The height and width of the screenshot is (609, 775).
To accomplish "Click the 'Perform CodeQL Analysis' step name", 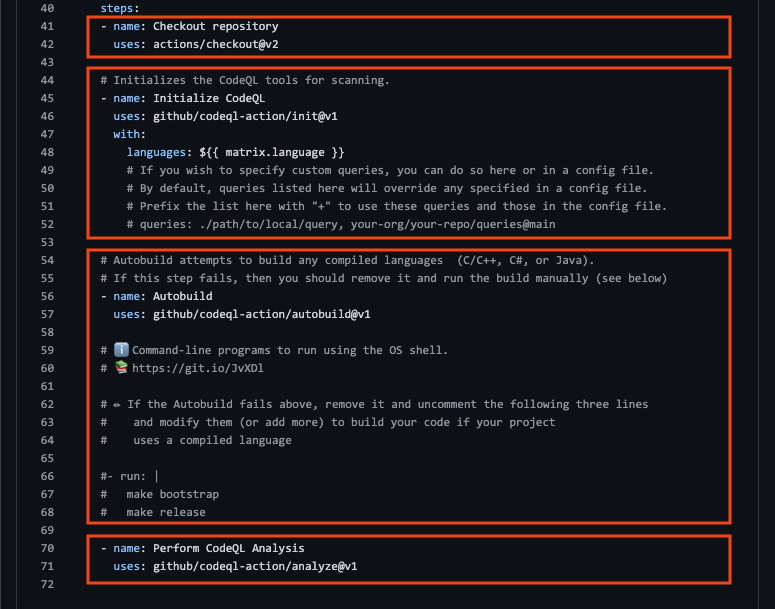I will [x=228, y=548].
